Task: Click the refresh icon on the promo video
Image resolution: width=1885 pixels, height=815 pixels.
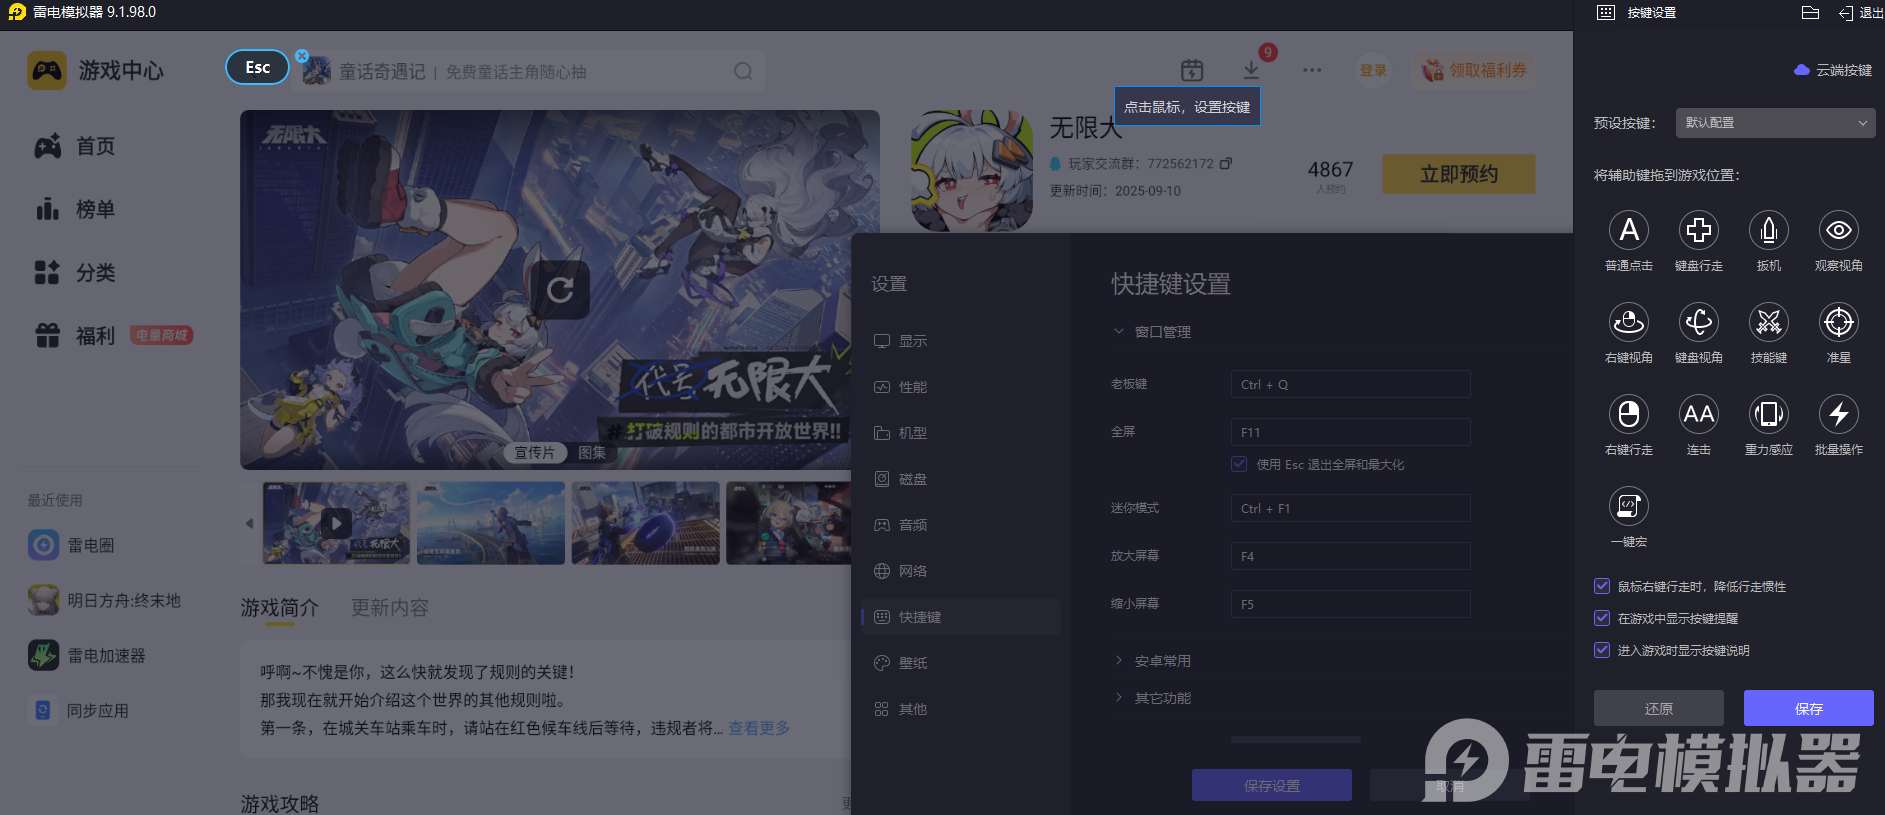Action: (x=560, y=290)
